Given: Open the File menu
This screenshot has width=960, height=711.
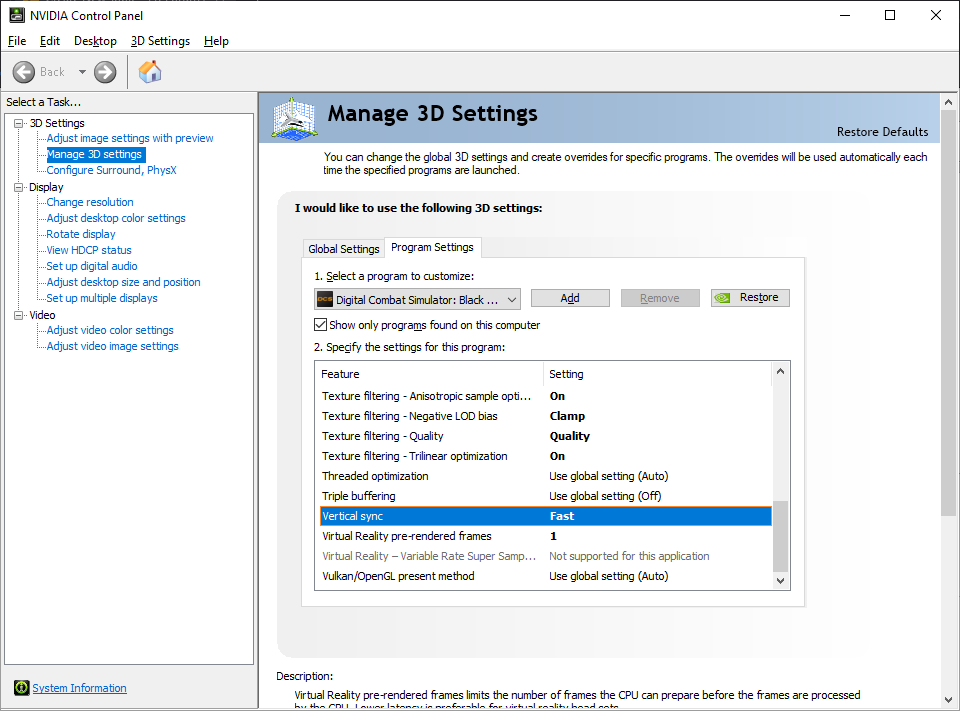Looking at the screenshot, I should pyautogui.click(x=17, y=41).
